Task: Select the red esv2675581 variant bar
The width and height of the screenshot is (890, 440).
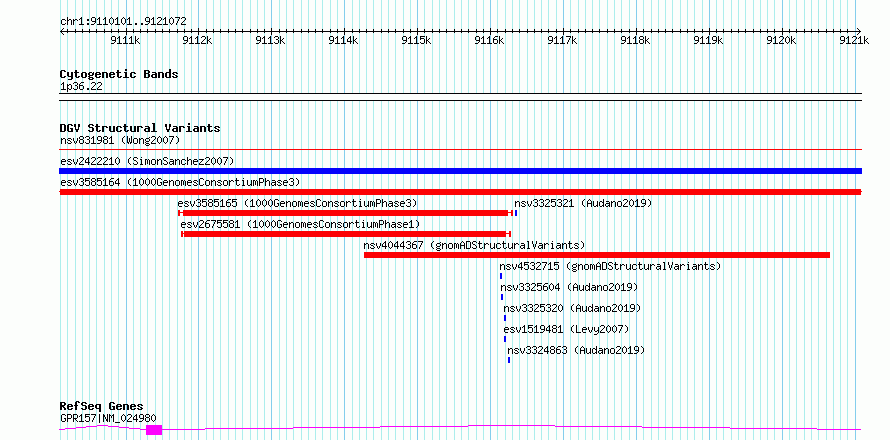Action: pyautogui.click(x=346, y=234)
